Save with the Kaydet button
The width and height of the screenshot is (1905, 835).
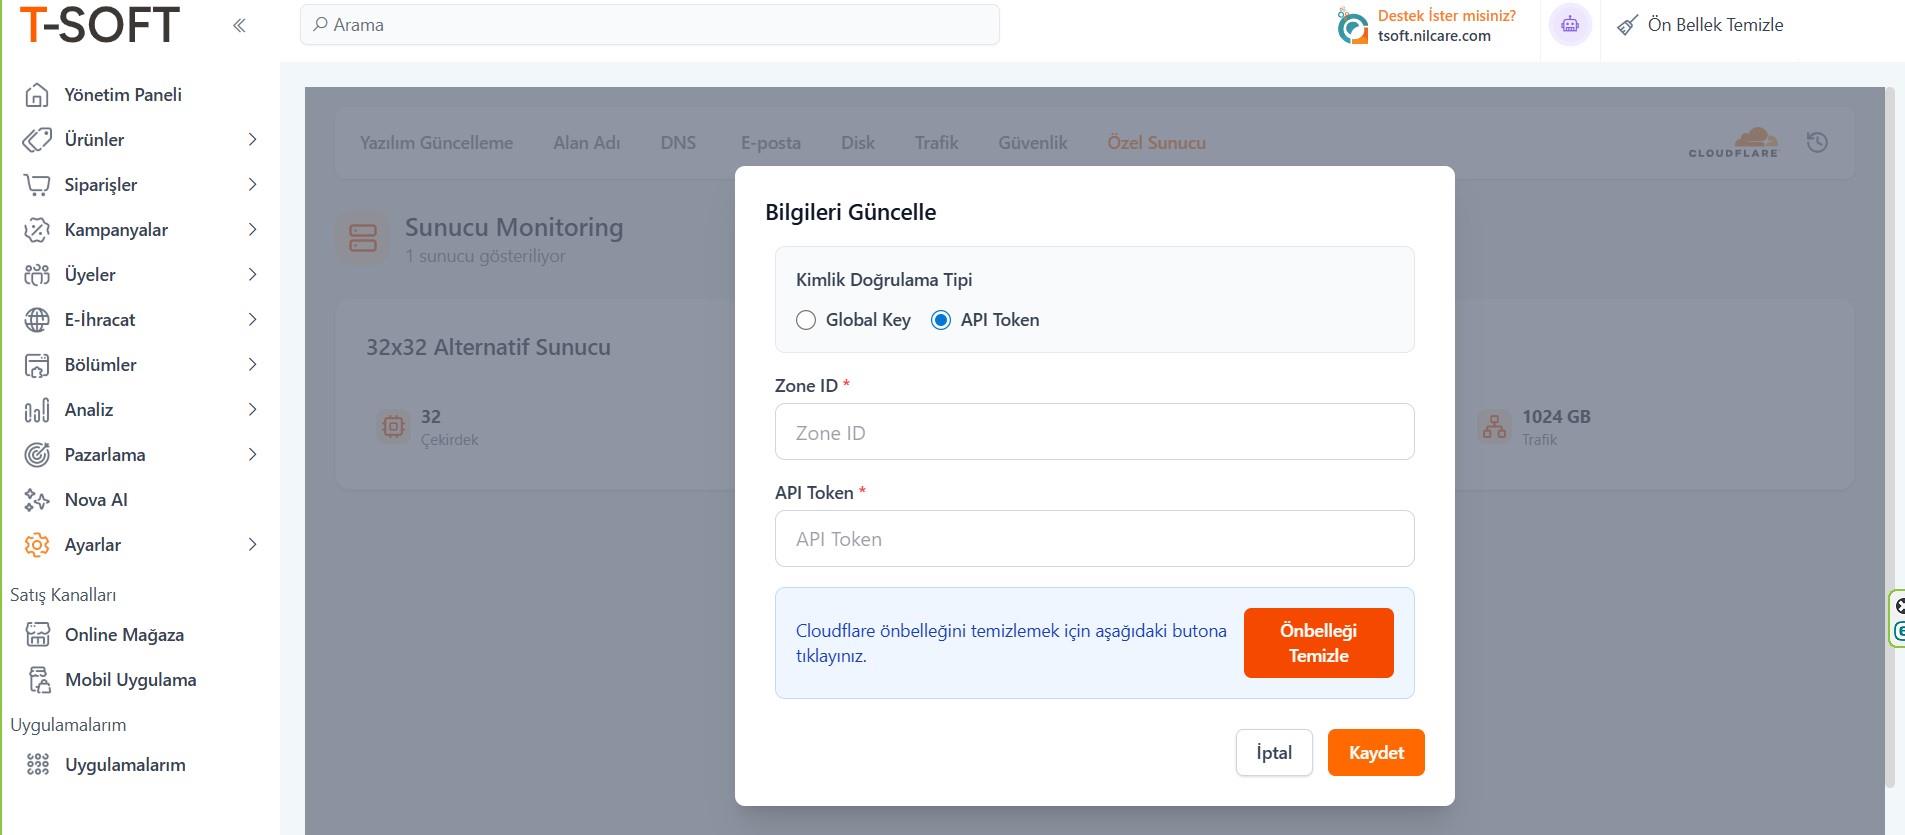pos(1376,753)
